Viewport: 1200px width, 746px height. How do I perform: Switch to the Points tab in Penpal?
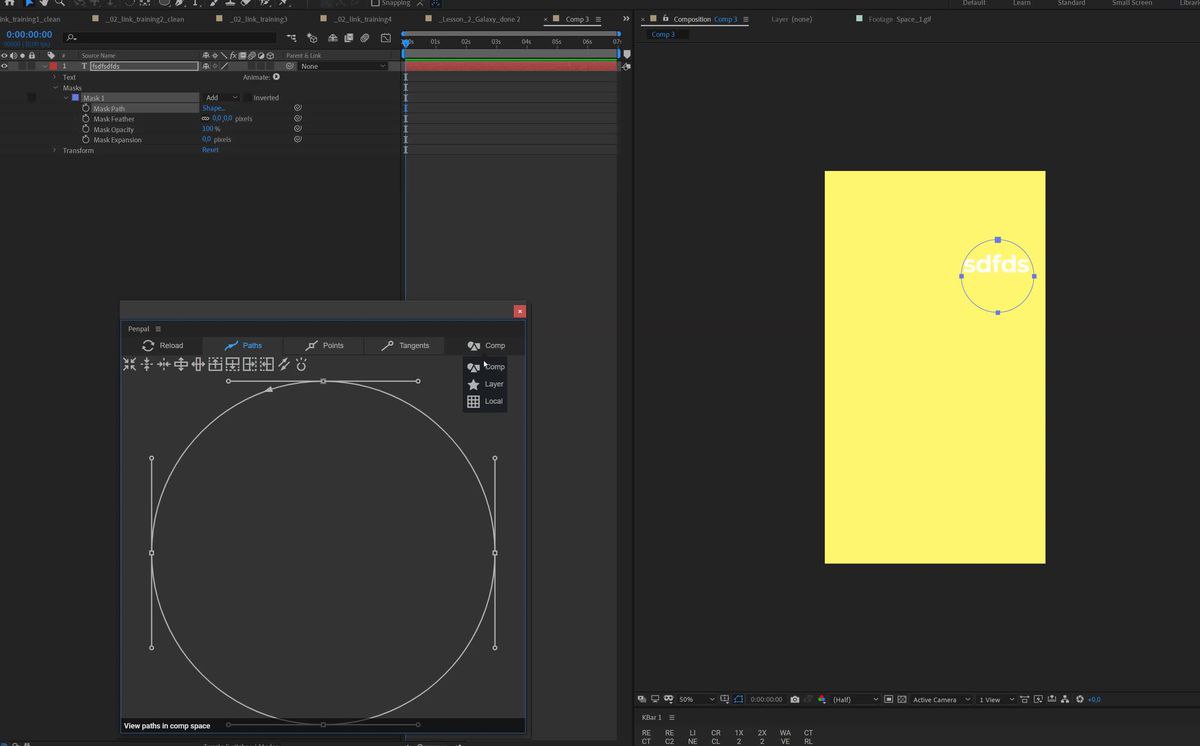325,345
